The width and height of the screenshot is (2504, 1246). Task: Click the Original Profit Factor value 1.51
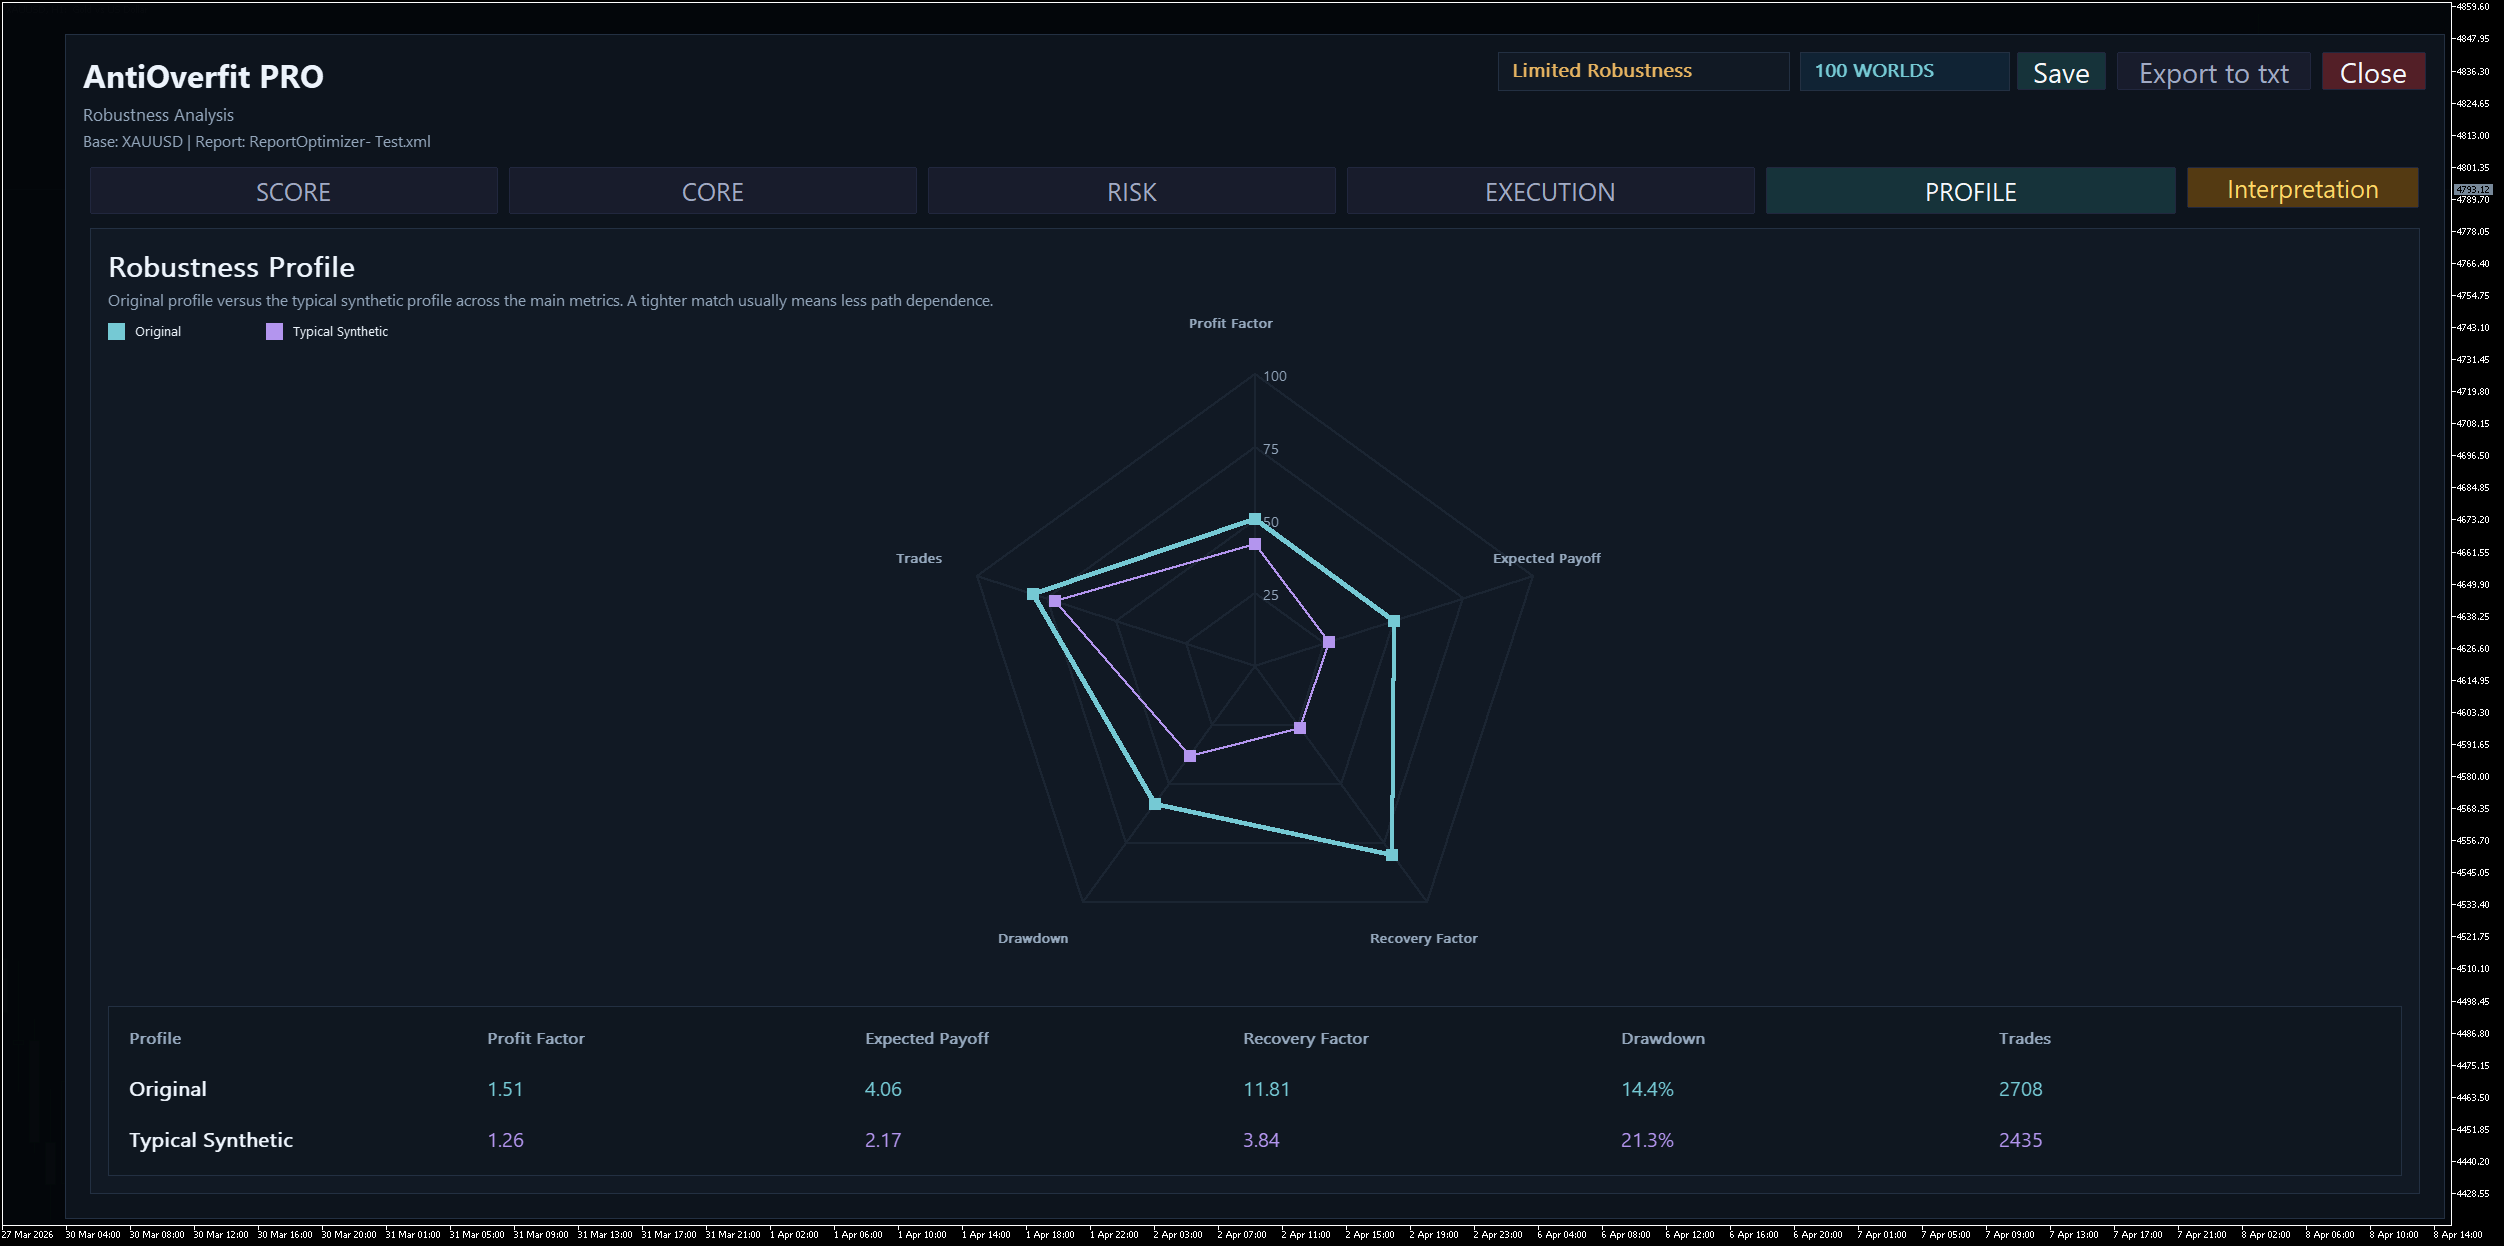[505, 1089]
